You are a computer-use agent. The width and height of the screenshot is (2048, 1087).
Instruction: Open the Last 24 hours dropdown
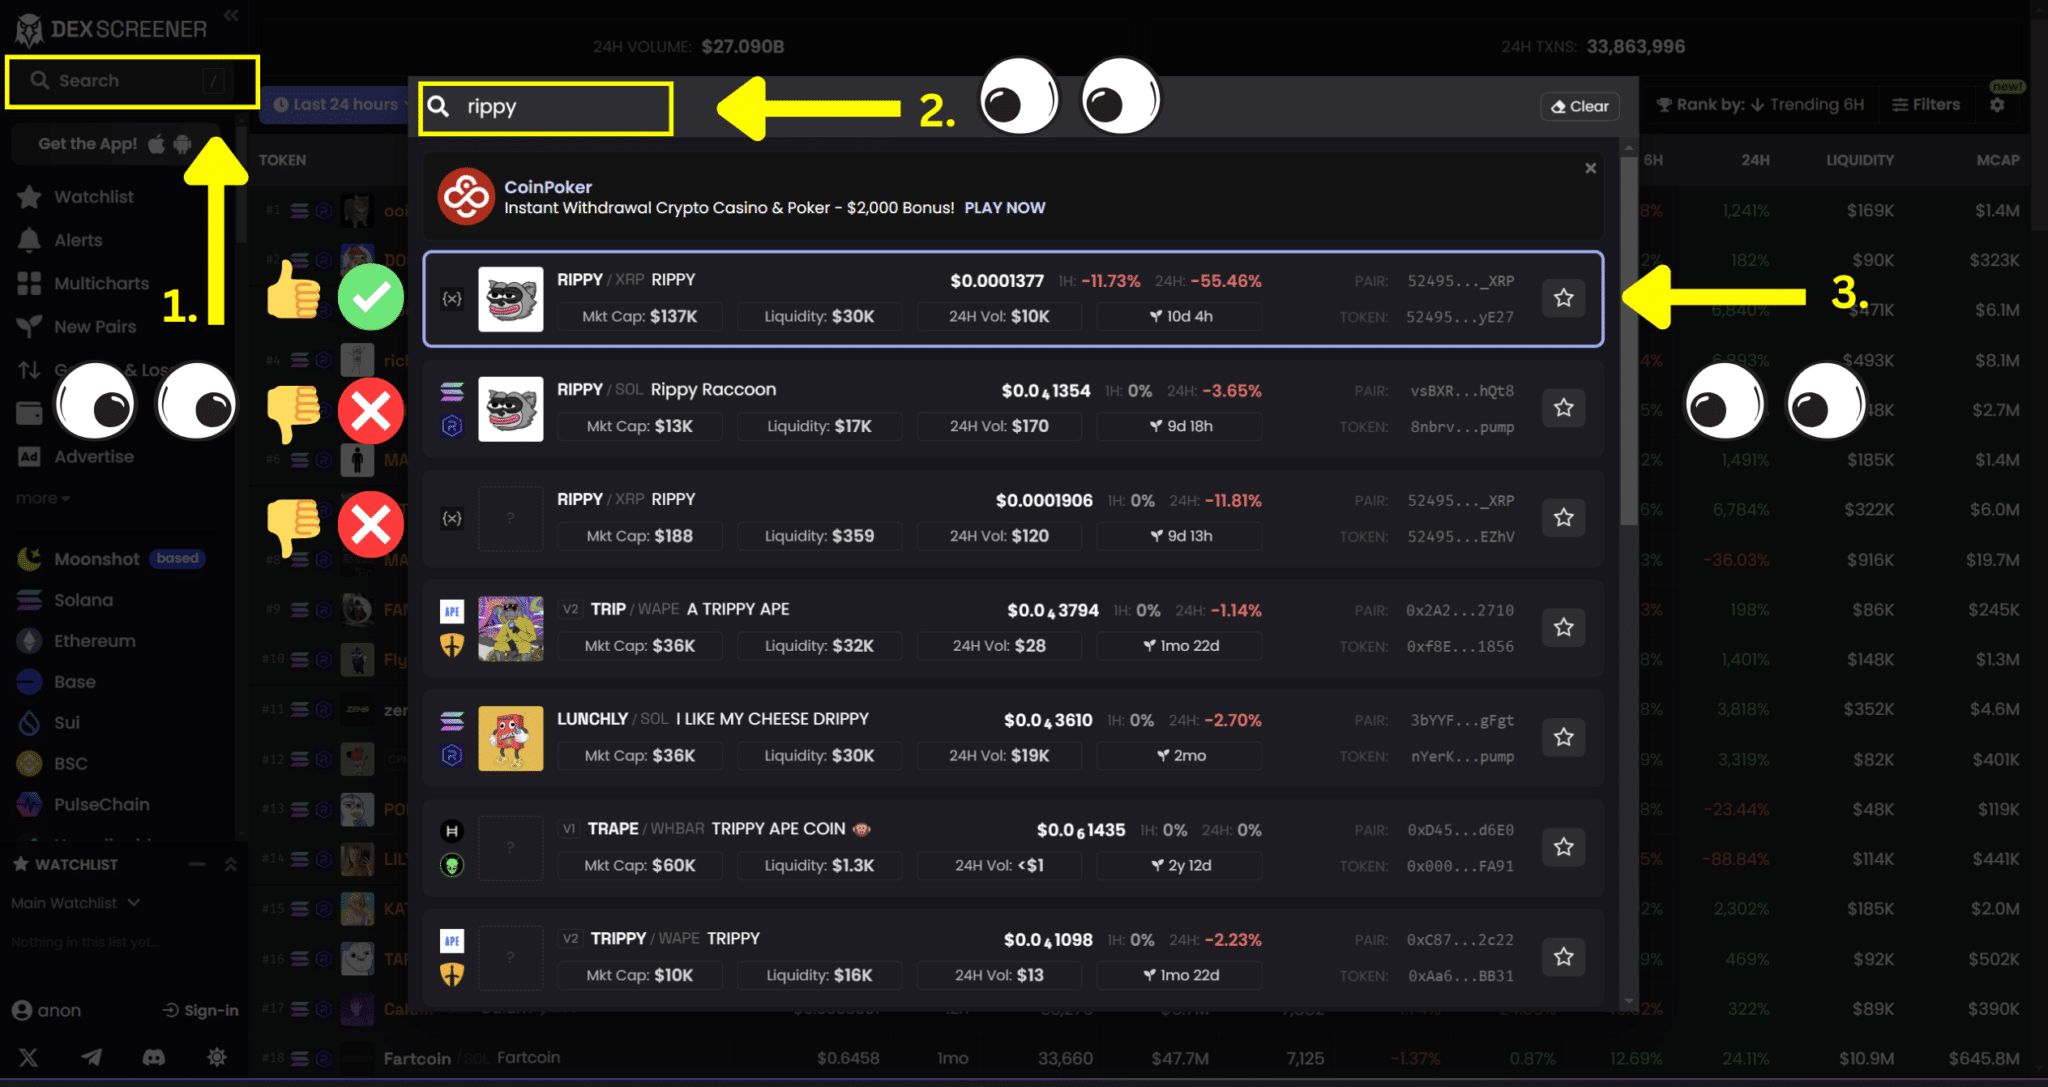tap(340, 104)
